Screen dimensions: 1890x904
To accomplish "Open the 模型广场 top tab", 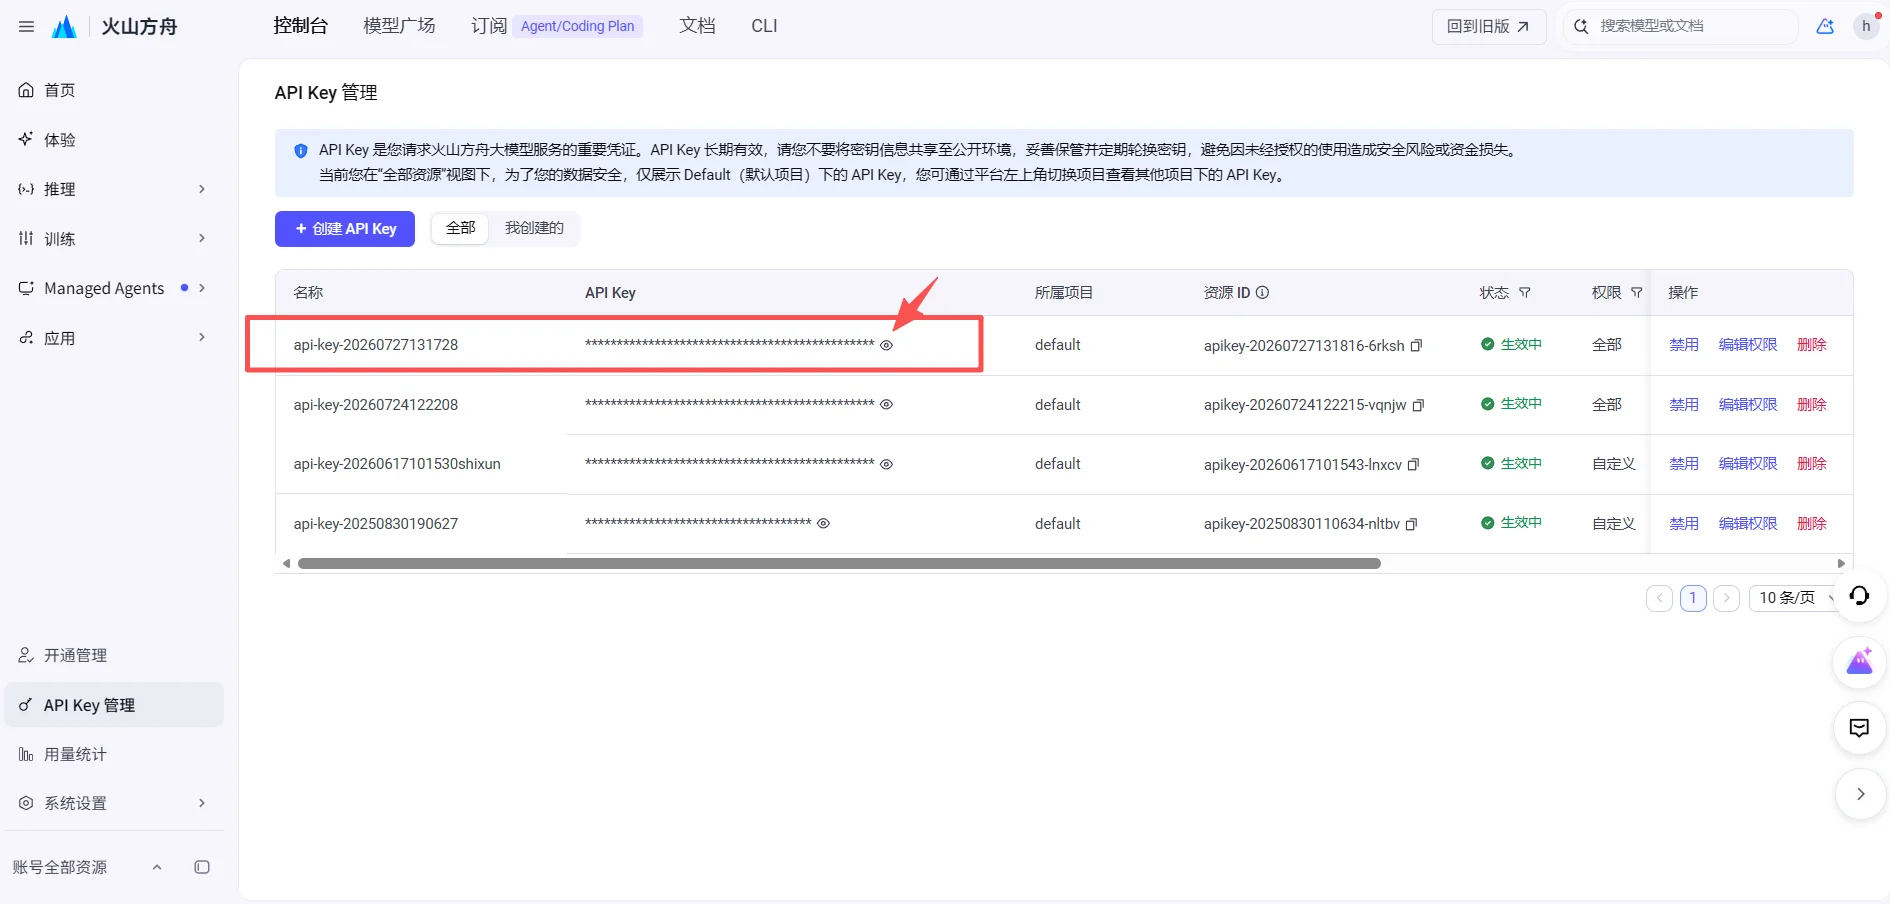I will [399, 26].
